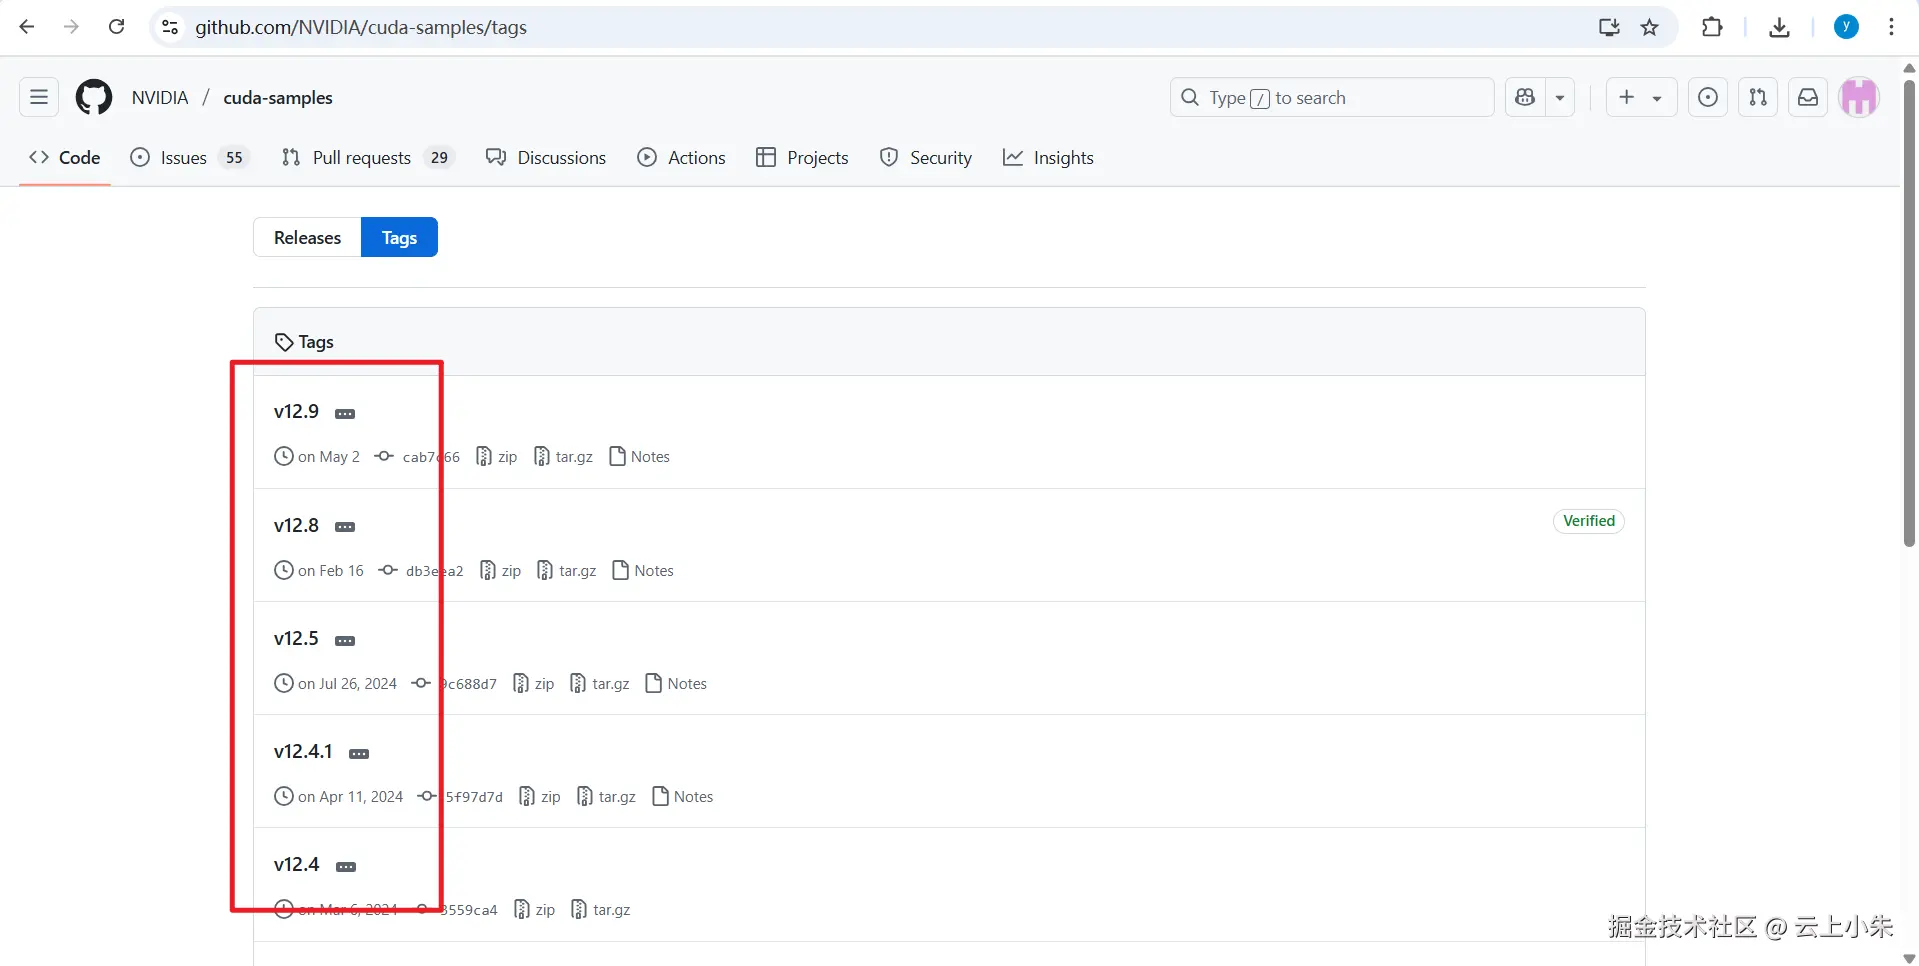Switch to the Issues tab
Screen dimensions: 1919x966
(189, 157)
